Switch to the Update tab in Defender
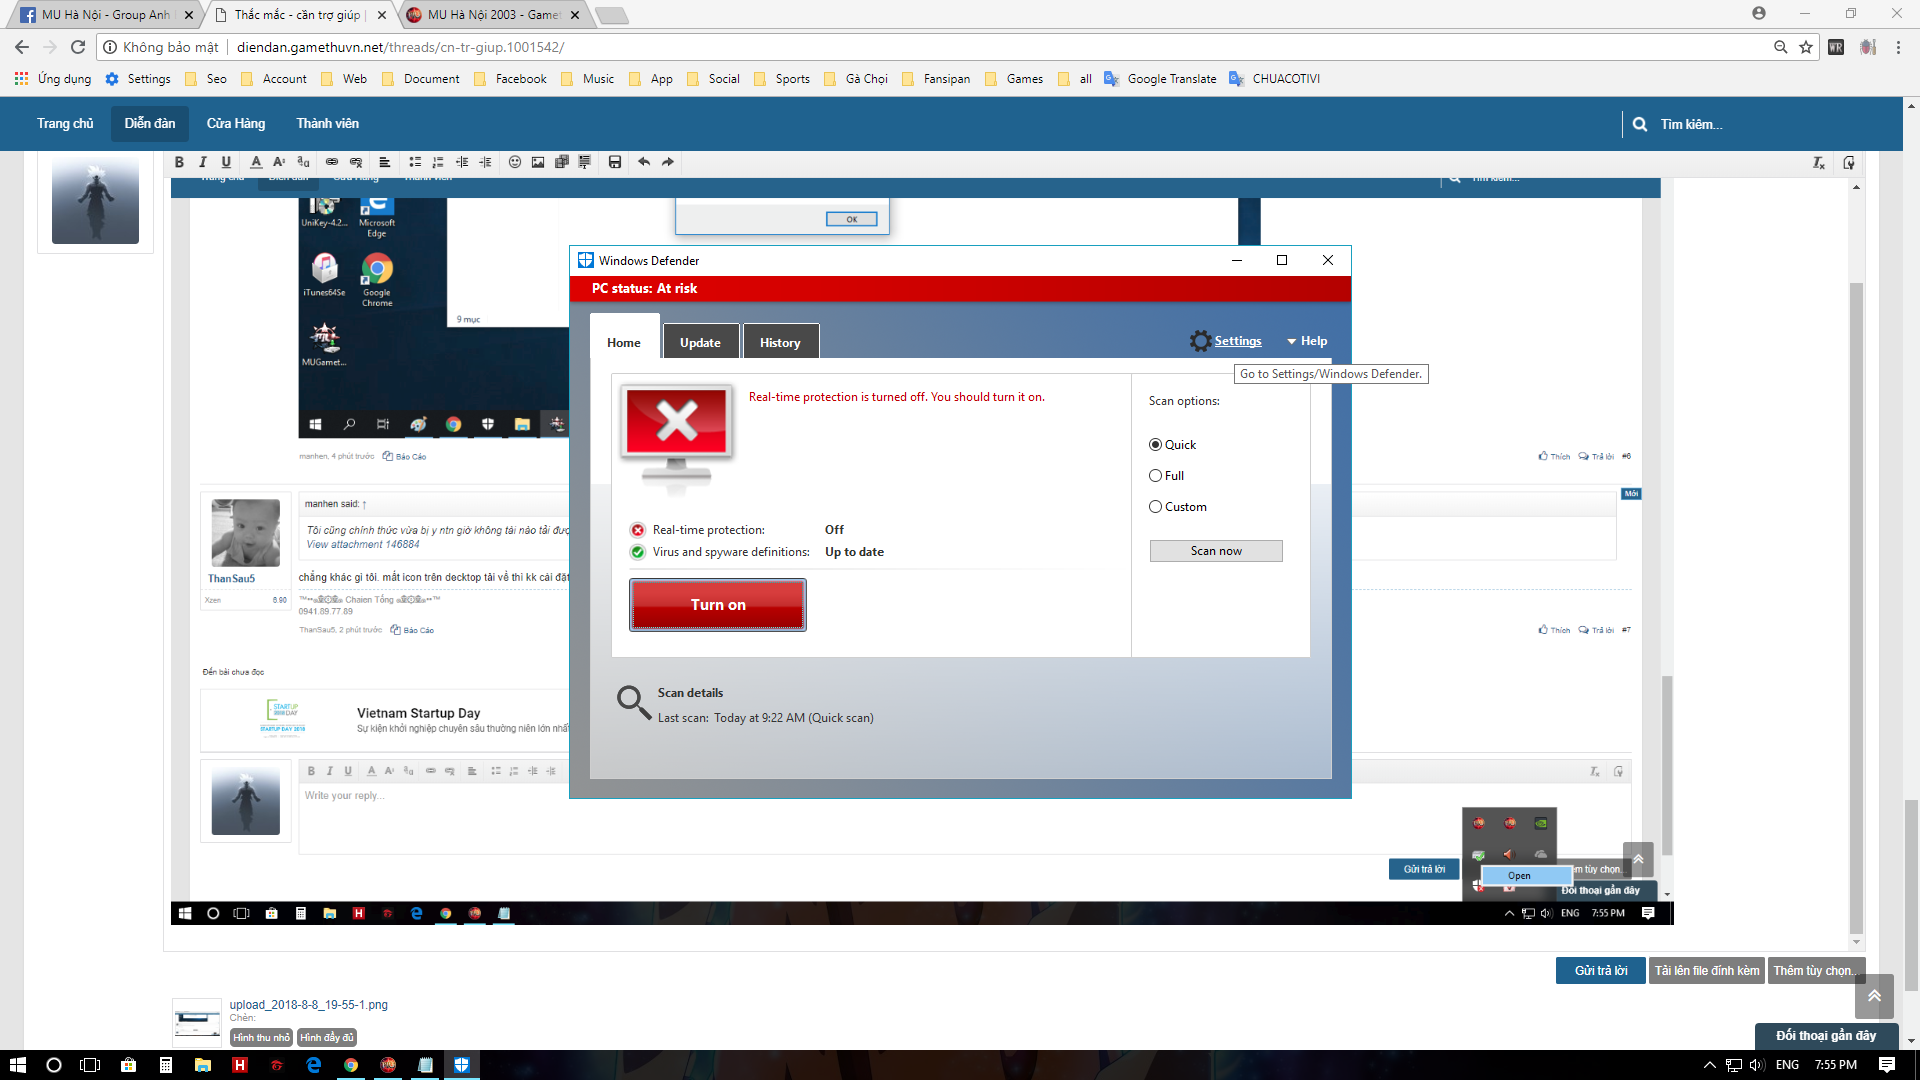This screenshot has height=1080, width=1920. click(700, 342)
